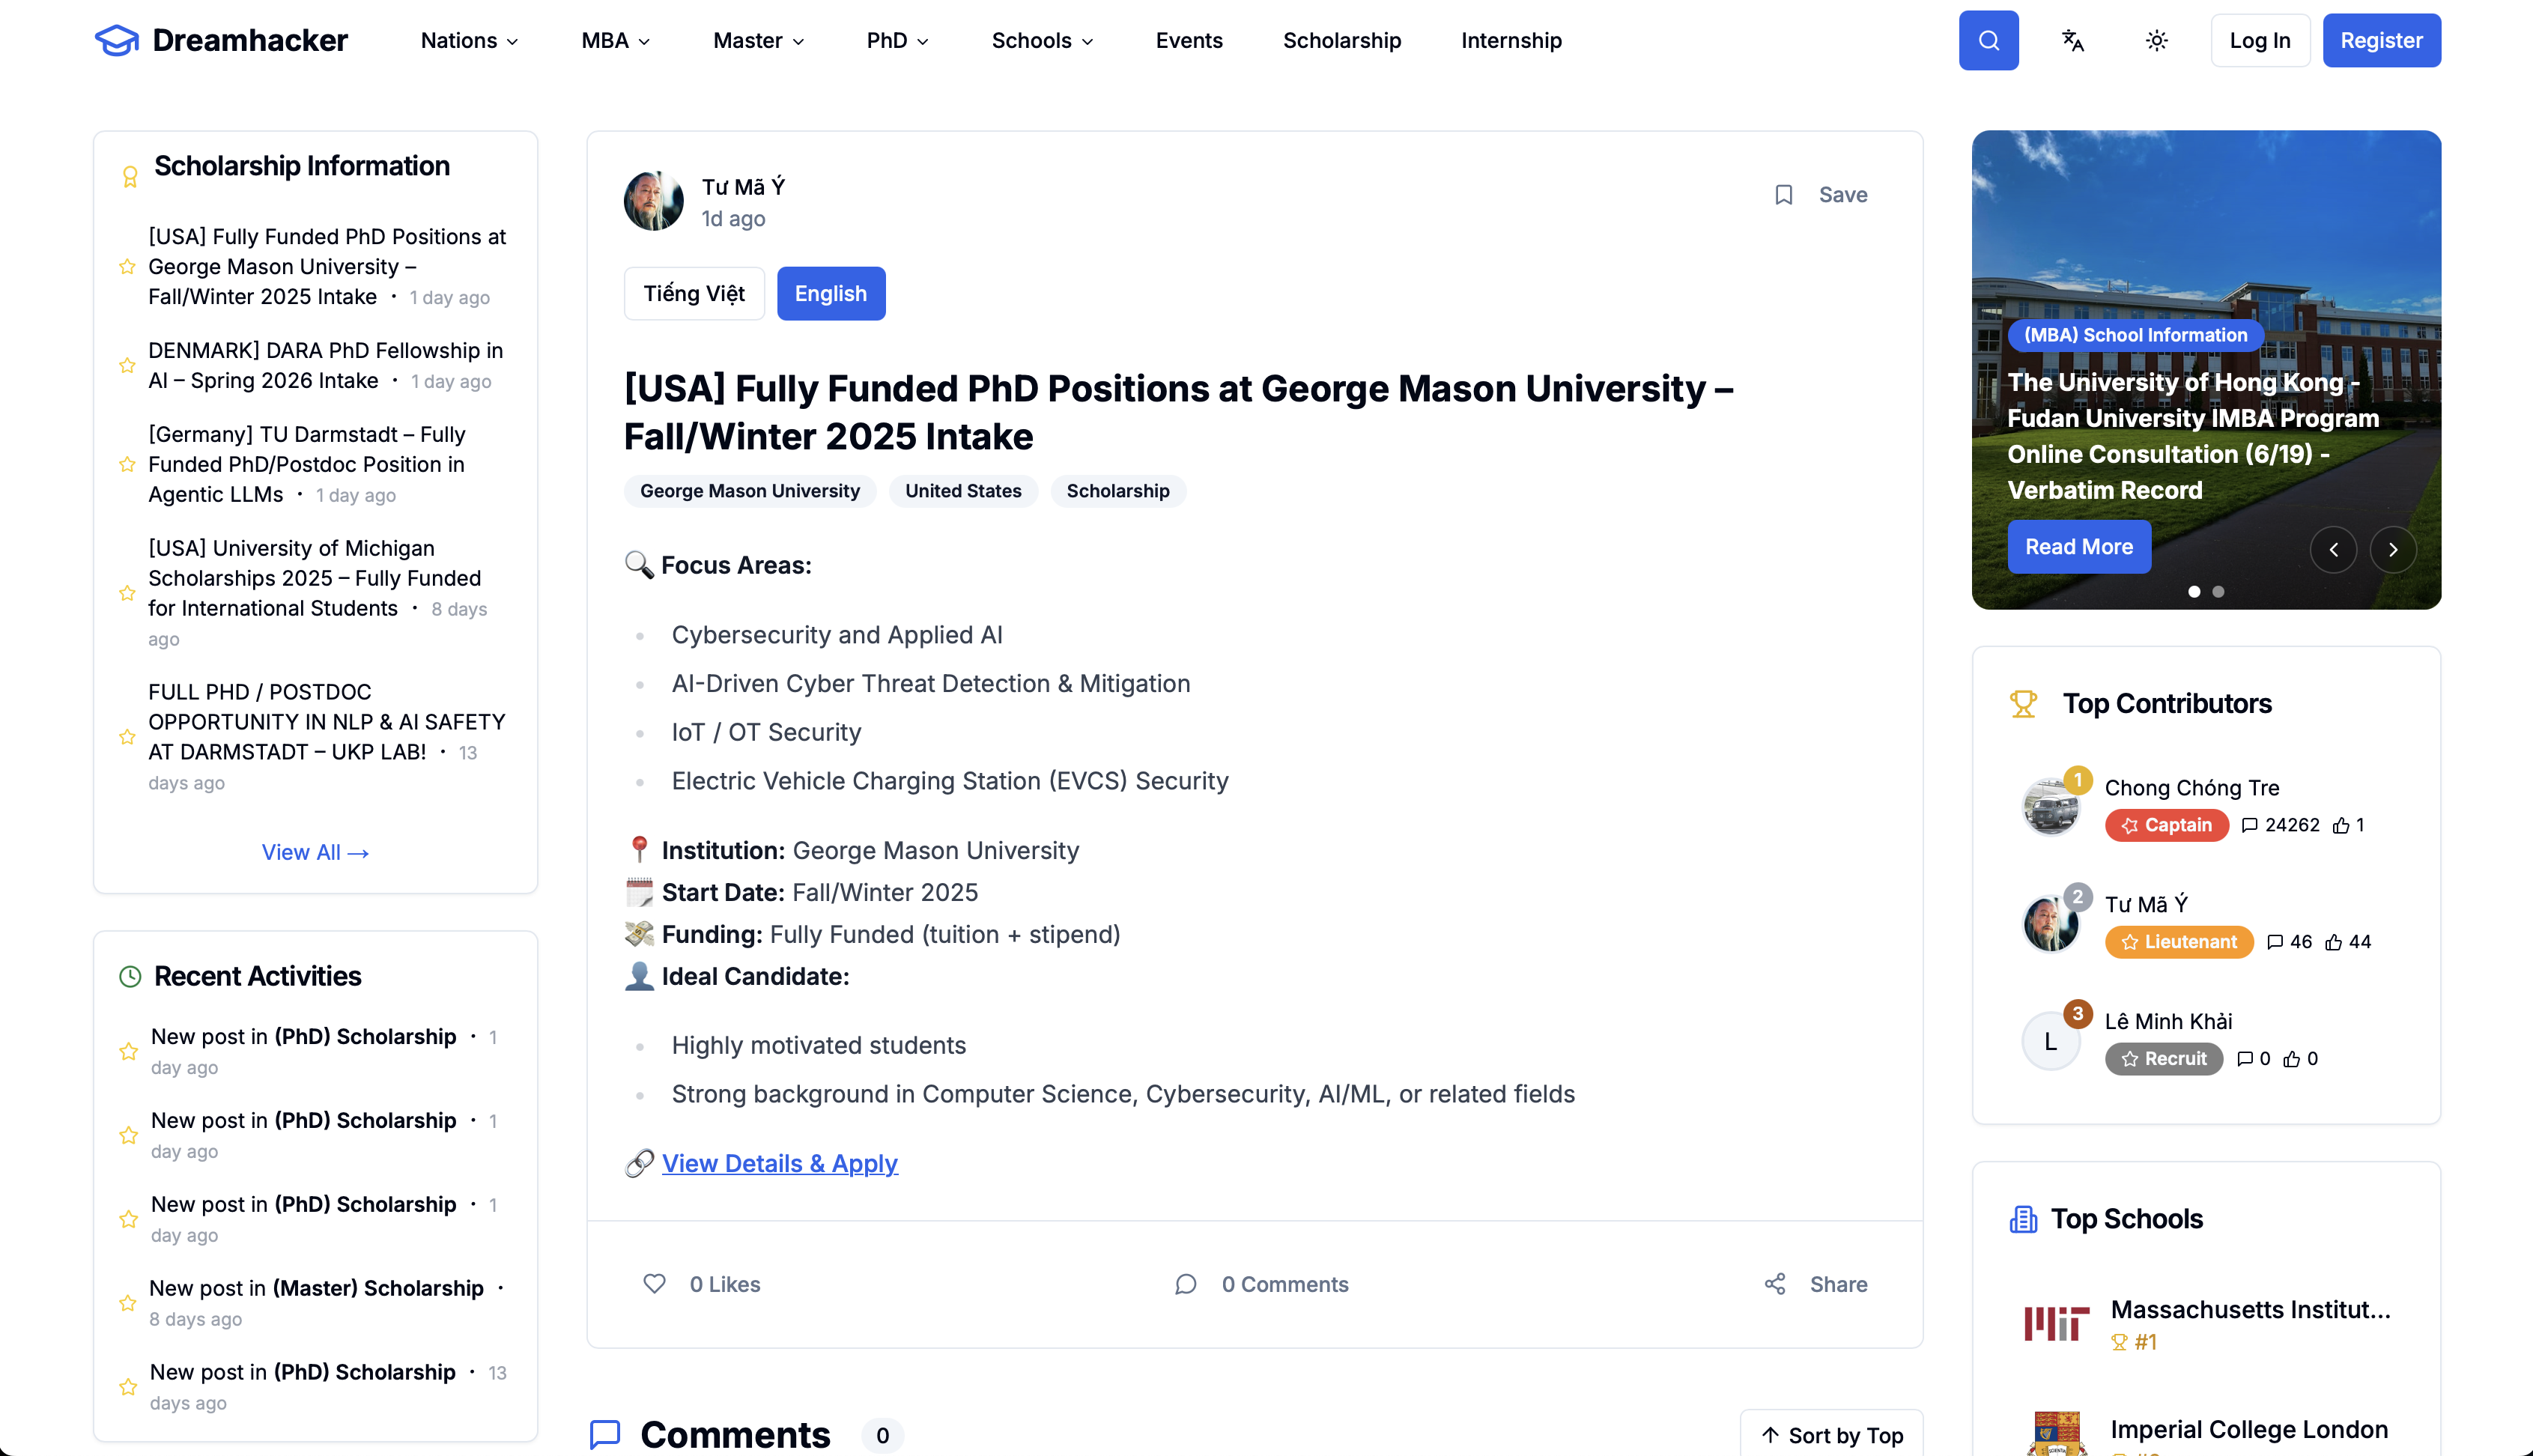Click the clock icon beside Recent Activities
Image resolution: width=2533 pixels, height=1456 pixels.
click(x=130, y=976)
